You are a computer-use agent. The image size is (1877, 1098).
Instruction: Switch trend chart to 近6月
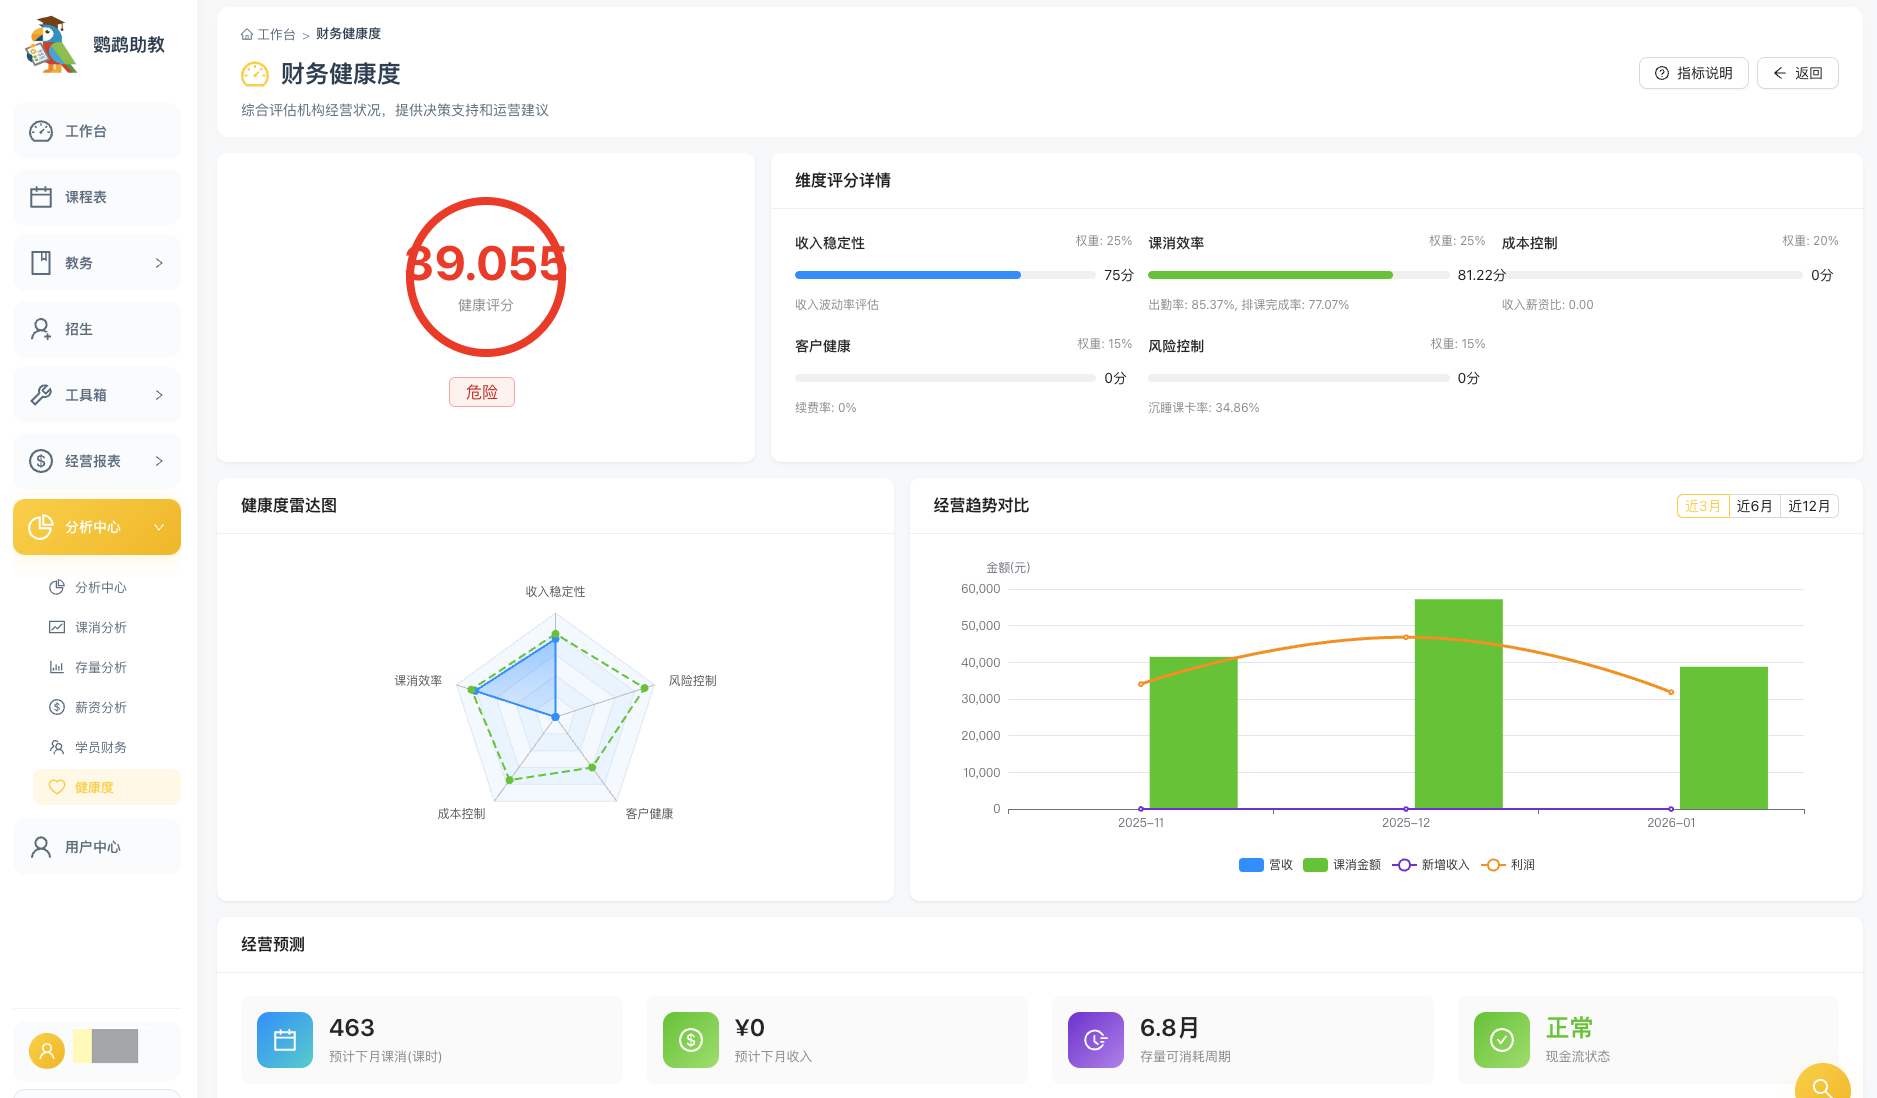(1754, 506)
